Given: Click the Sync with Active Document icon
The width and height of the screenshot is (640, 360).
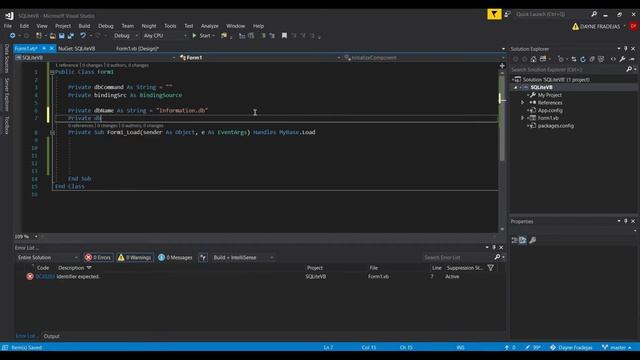Looking at the screenshot, I should point(573,59).
